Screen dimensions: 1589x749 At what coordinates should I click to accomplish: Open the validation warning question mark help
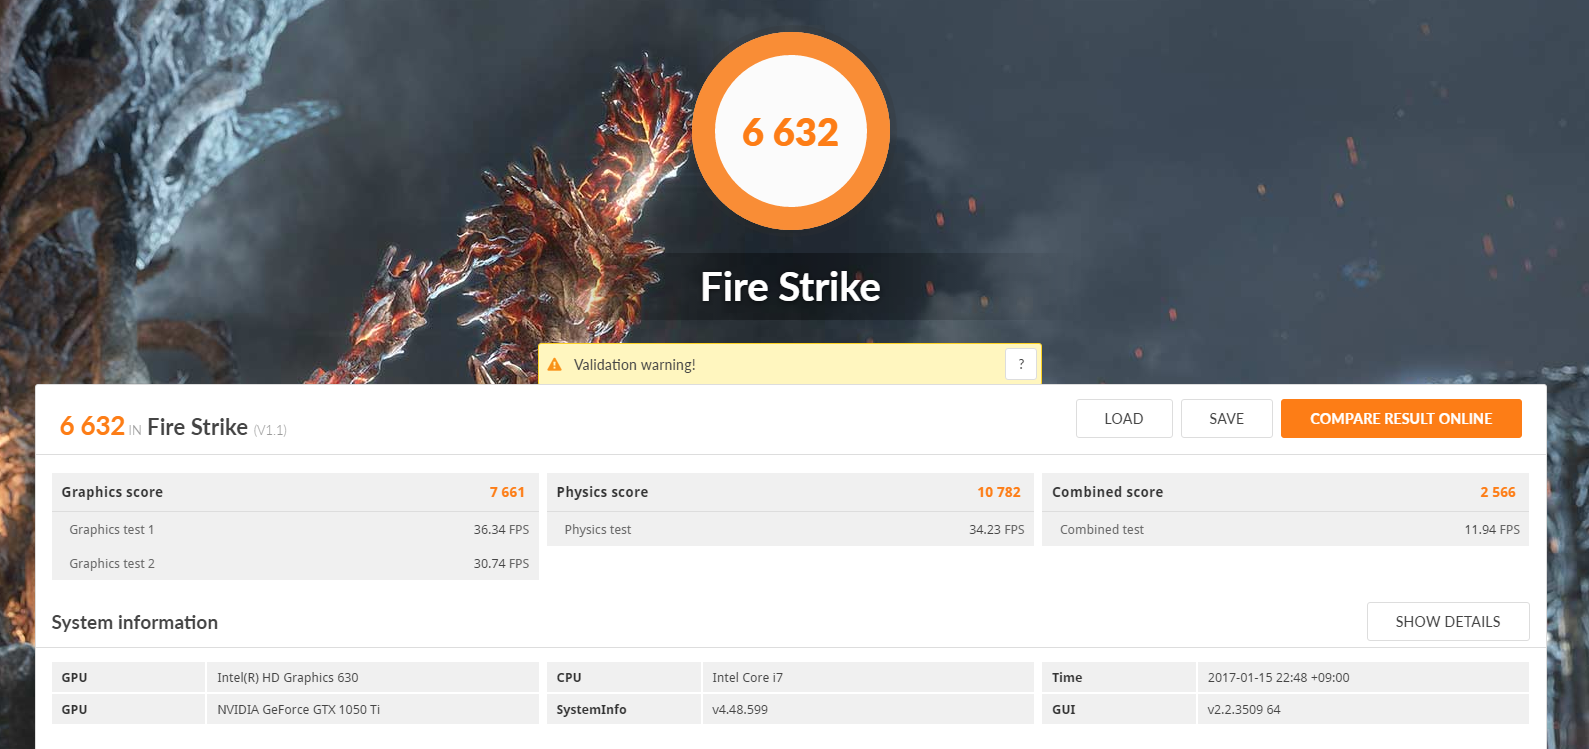[x=1020, y=365]
